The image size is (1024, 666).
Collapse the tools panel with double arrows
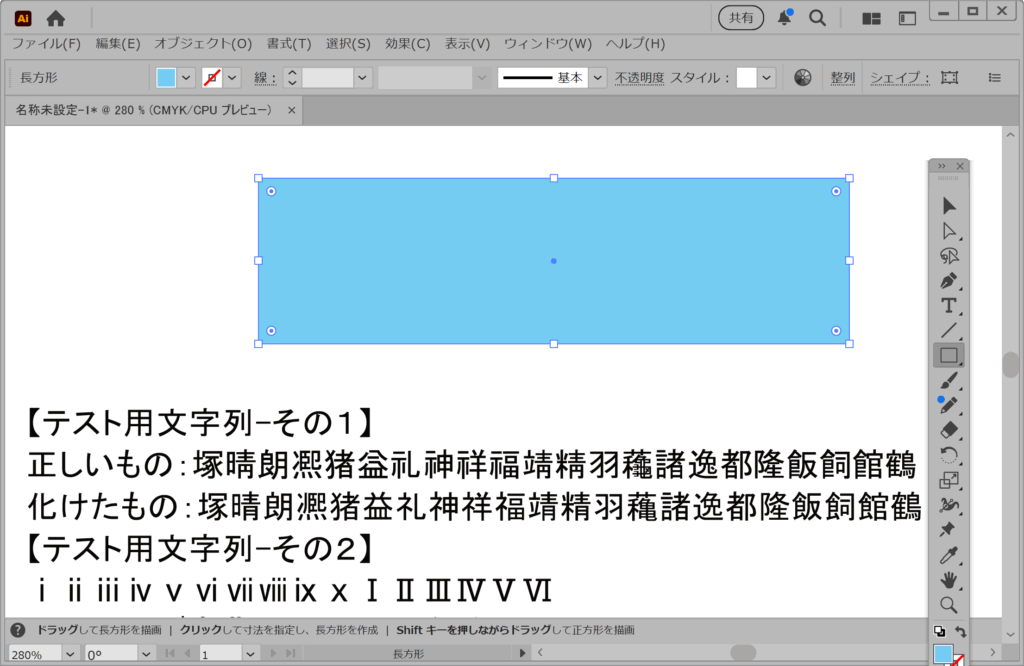(941, 166)
